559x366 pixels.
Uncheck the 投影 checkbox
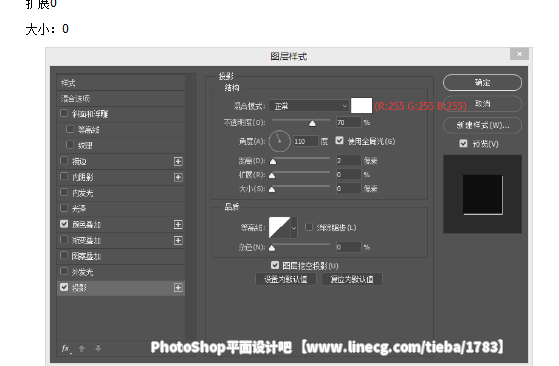64,287
